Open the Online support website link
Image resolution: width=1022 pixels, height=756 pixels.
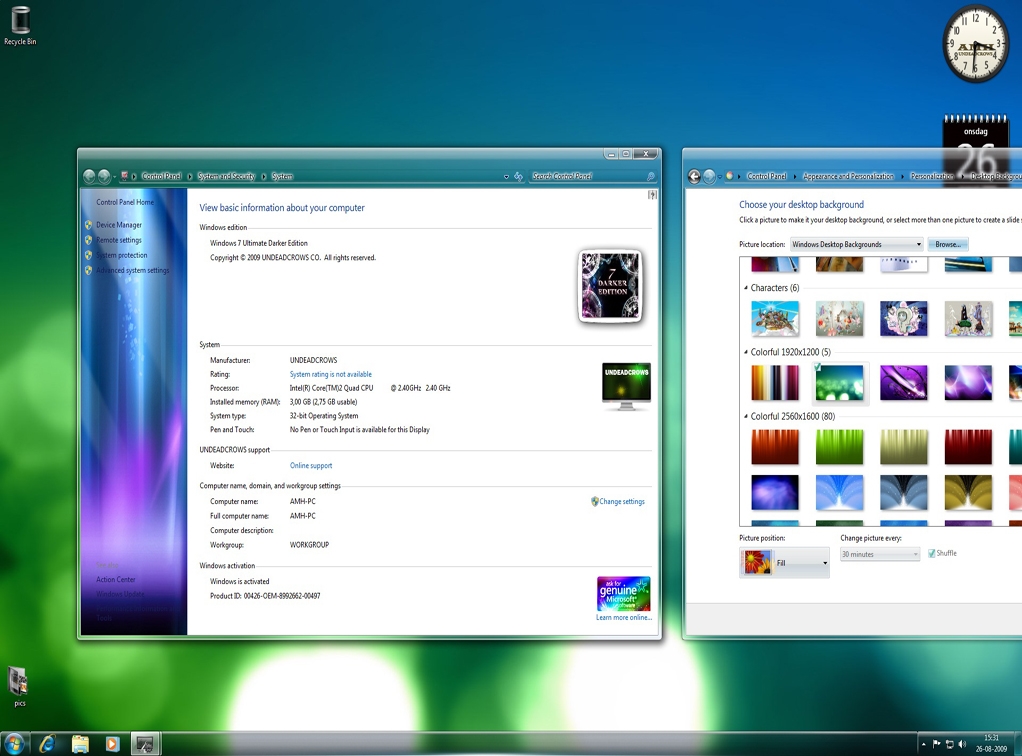[x=311, y=465]
